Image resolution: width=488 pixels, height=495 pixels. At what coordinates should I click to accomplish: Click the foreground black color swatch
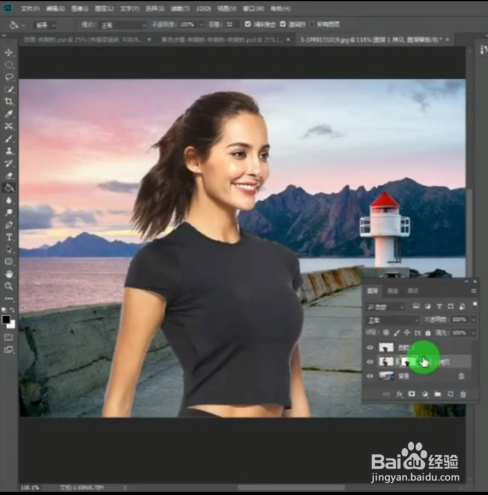pyautogui.click(x=6, y=319)
